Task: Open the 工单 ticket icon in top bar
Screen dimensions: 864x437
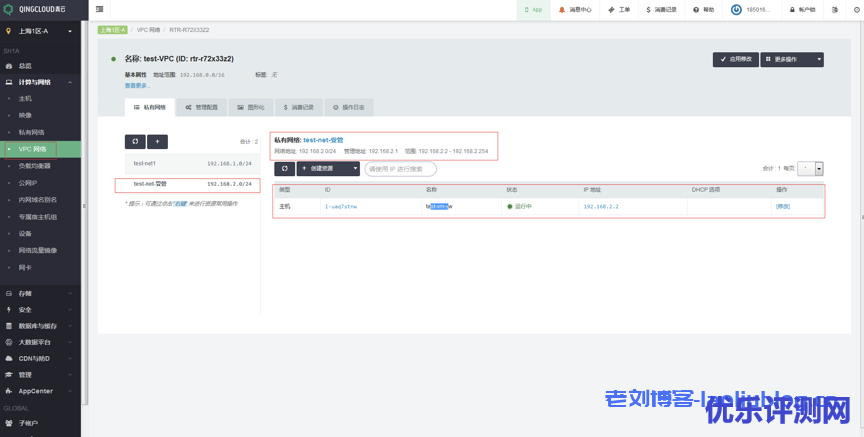Action: (611, 9)
